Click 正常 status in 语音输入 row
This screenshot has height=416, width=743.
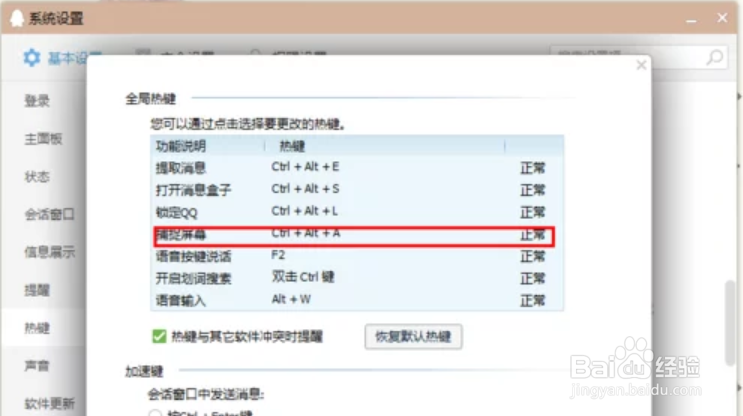pyautogui.click(x=533, y=300)
